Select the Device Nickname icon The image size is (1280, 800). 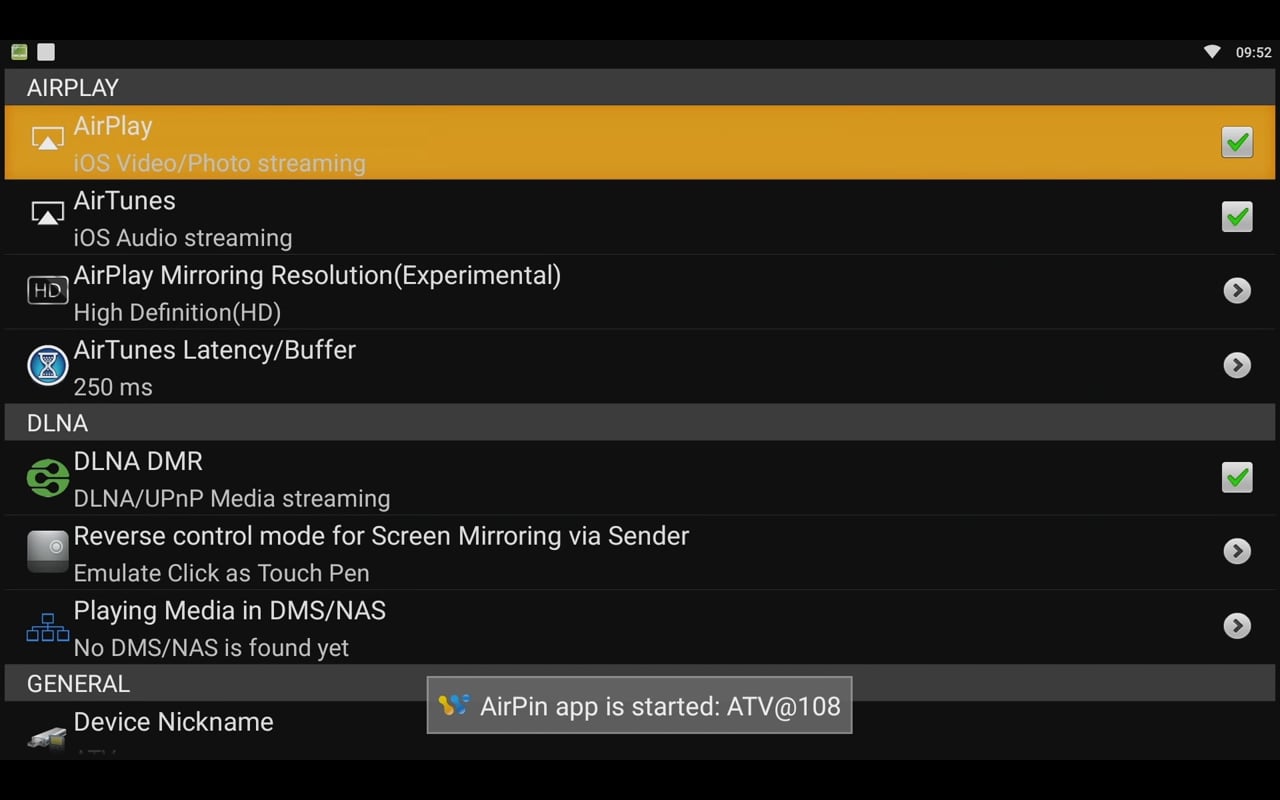pyautogui.click(x=47, y=737)
